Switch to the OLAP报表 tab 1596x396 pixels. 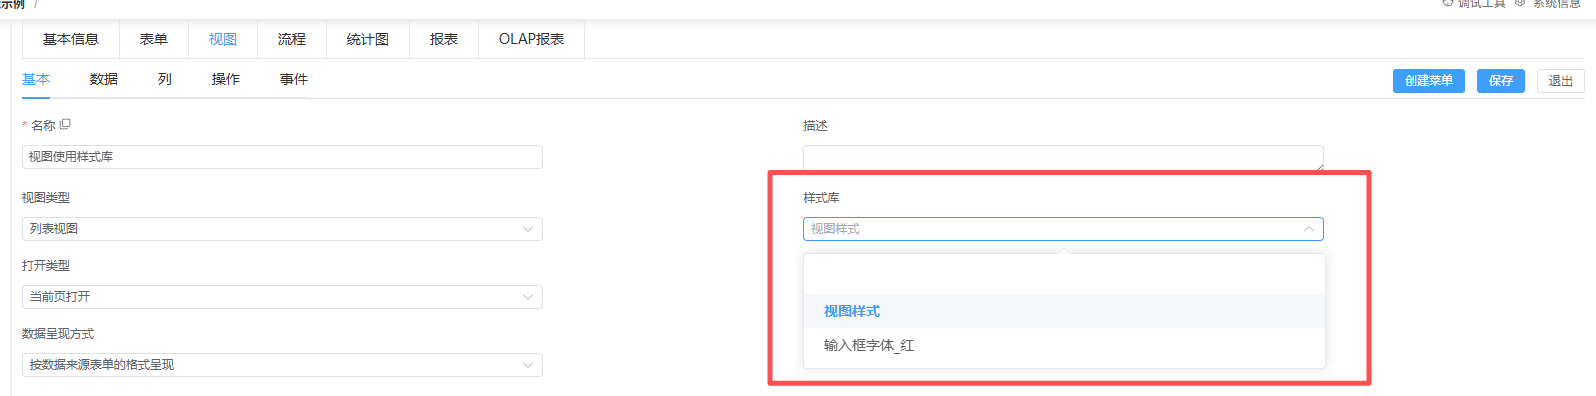point(531,39)
